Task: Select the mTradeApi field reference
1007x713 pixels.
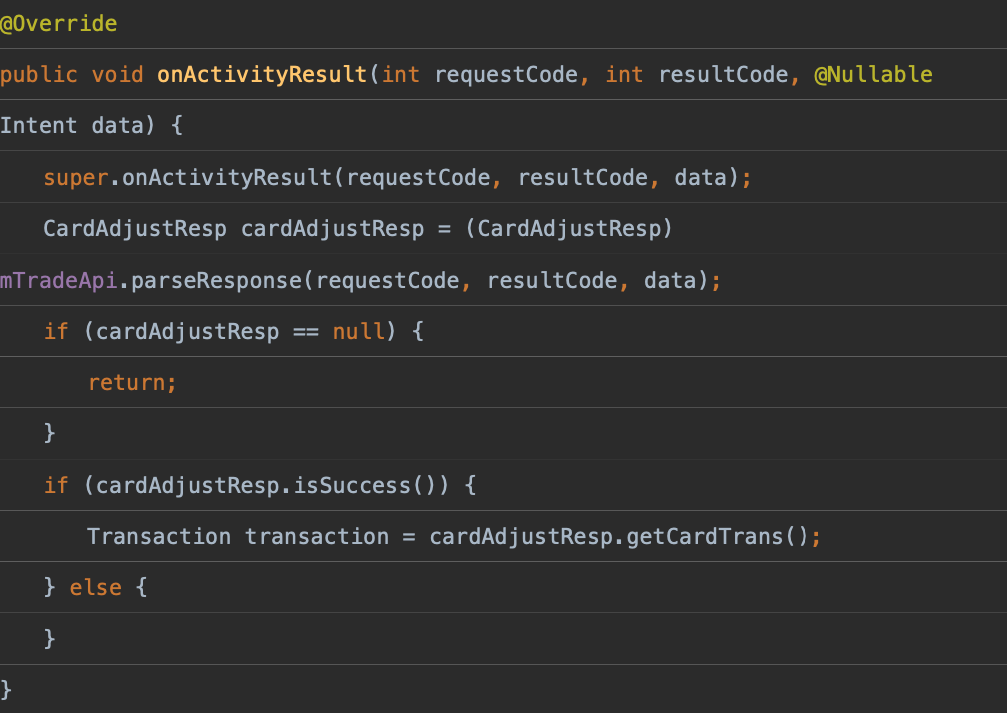Action: (59, 281)
